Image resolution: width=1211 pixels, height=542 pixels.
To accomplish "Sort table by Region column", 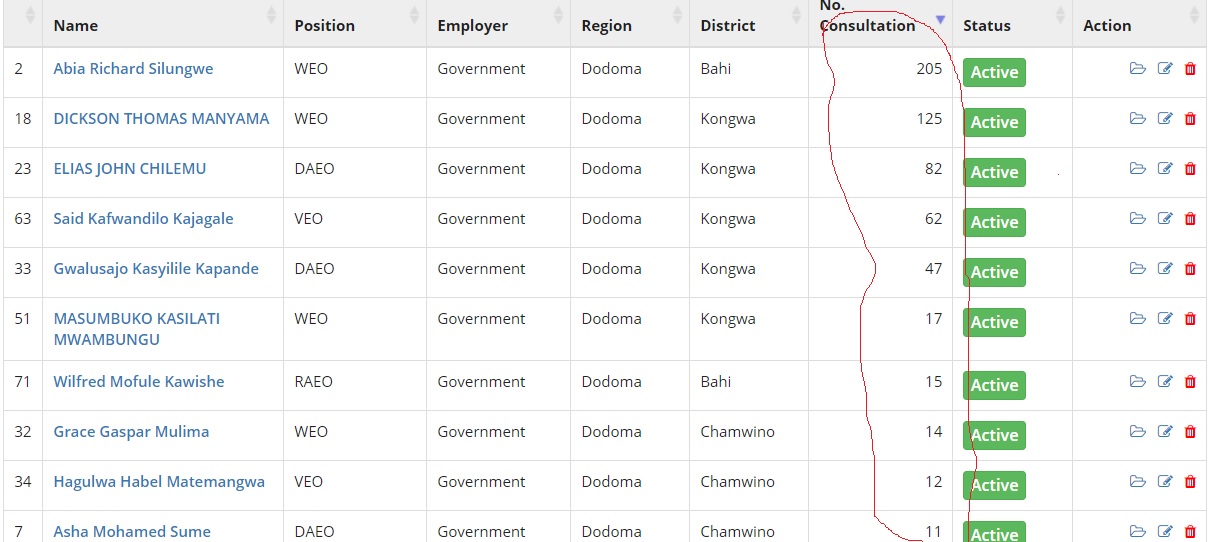I will click(x=607, y=26).
